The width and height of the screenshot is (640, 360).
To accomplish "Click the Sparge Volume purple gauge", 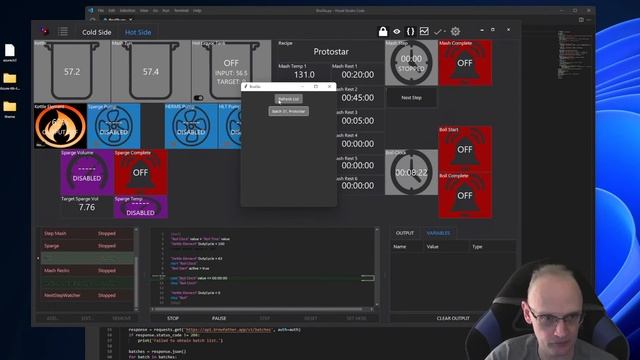I will pos(87,173).
